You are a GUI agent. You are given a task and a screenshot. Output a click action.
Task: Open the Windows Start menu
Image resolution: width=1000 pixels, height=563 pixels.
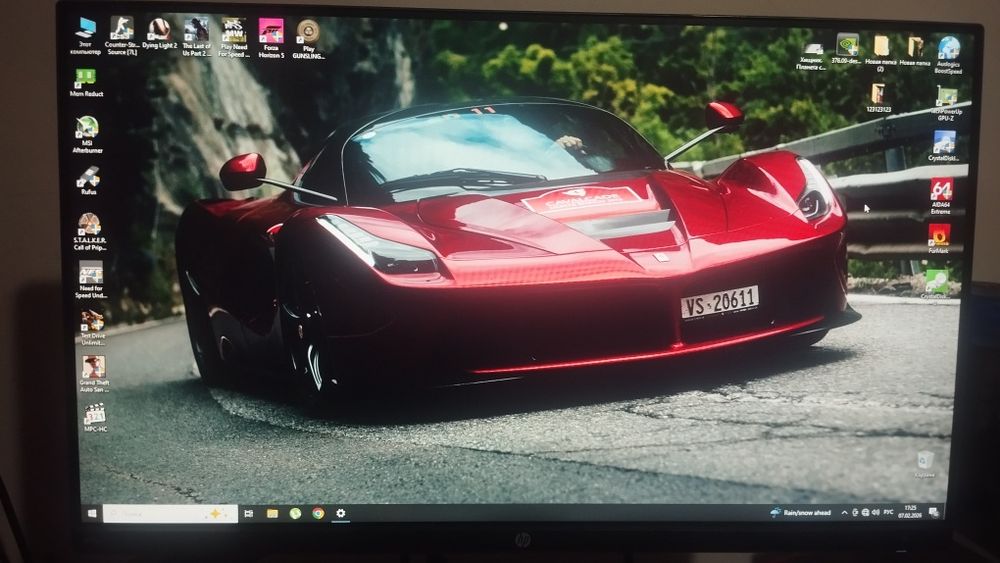(x=92, y=513)
